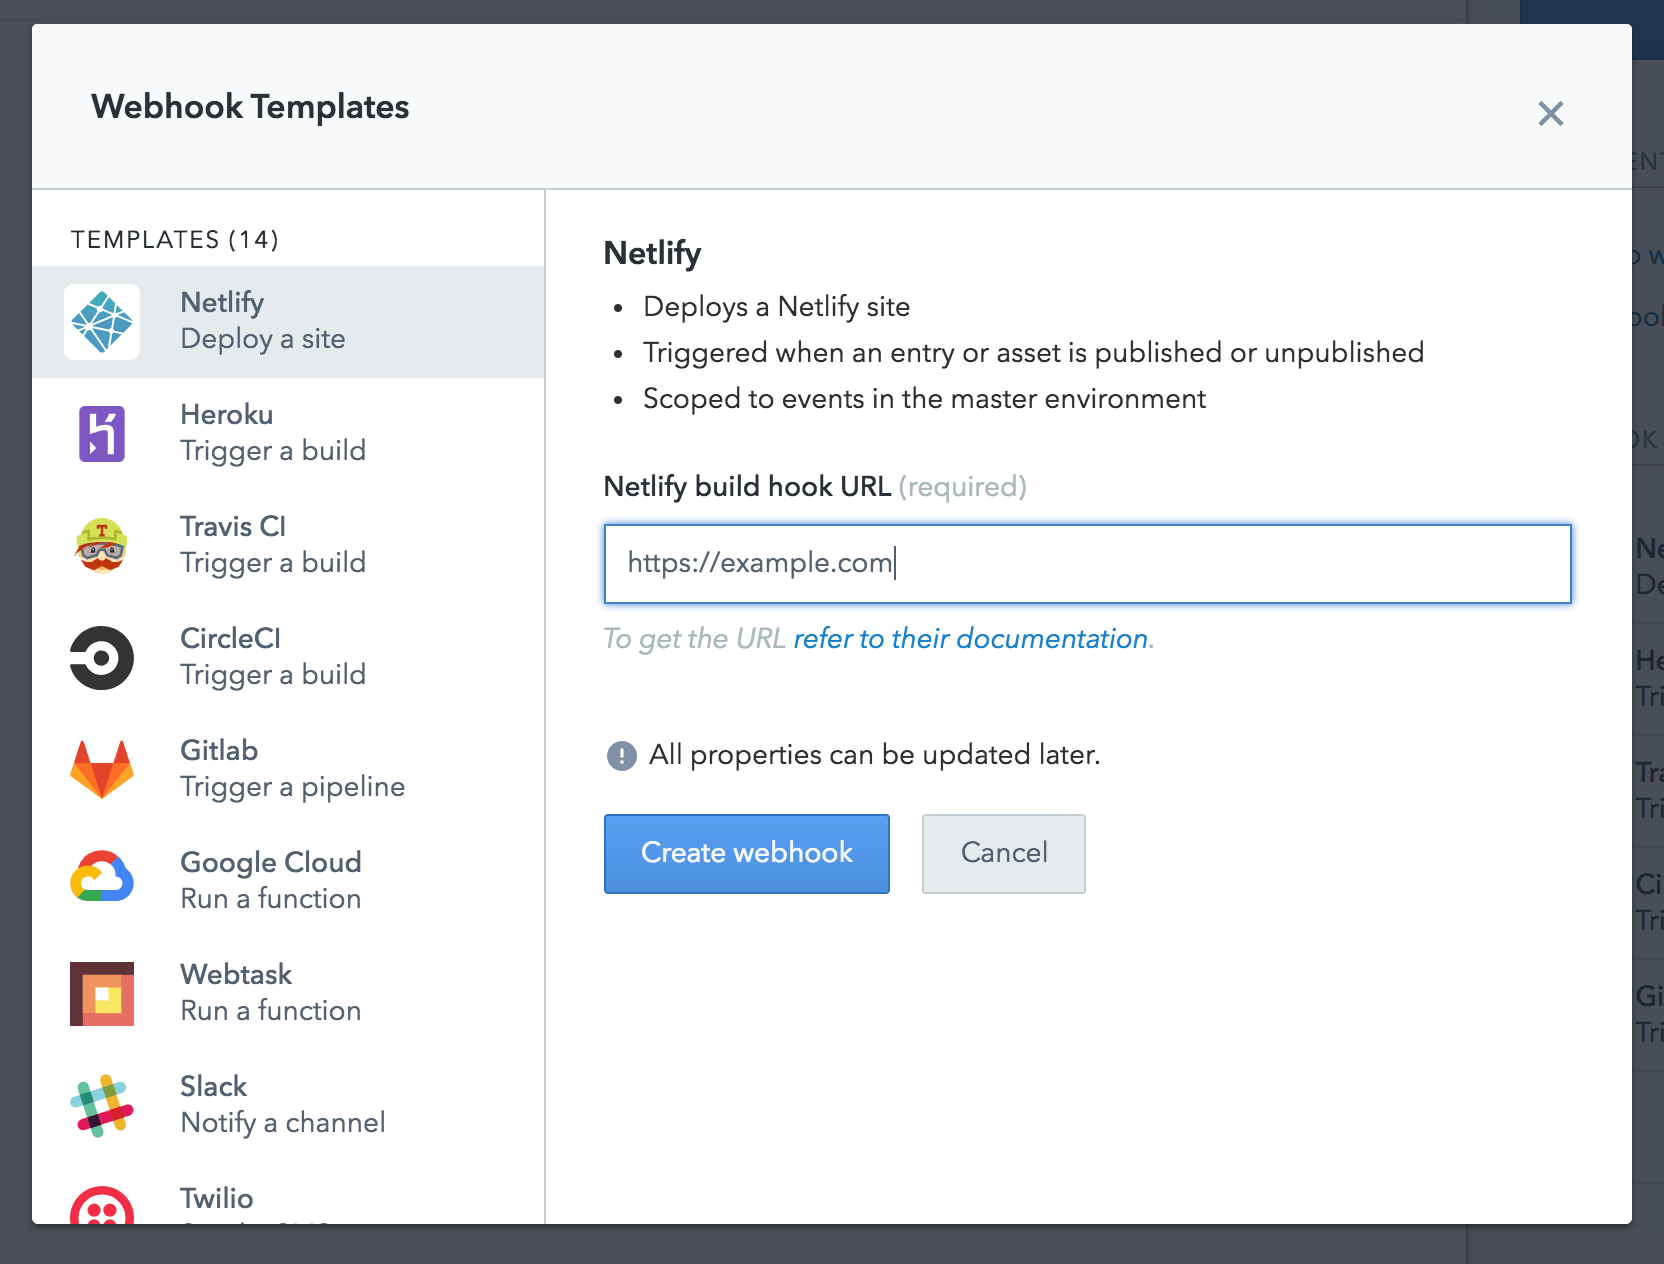
Task: Cancel the webhook creation
Action: tap(1003, 853)
